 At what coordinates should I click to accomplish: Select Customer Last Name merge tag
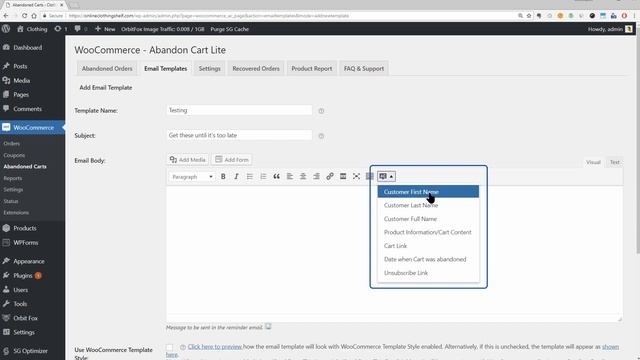coord(428,205)
